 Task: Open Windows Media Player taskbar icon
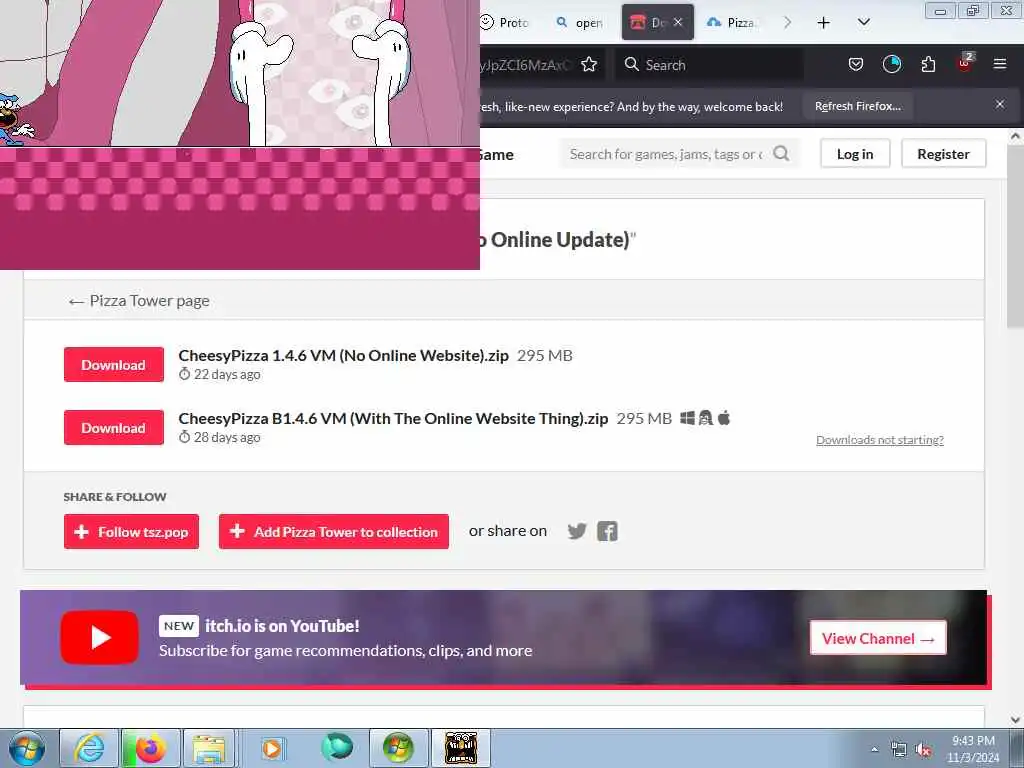[x=272, y=748]
